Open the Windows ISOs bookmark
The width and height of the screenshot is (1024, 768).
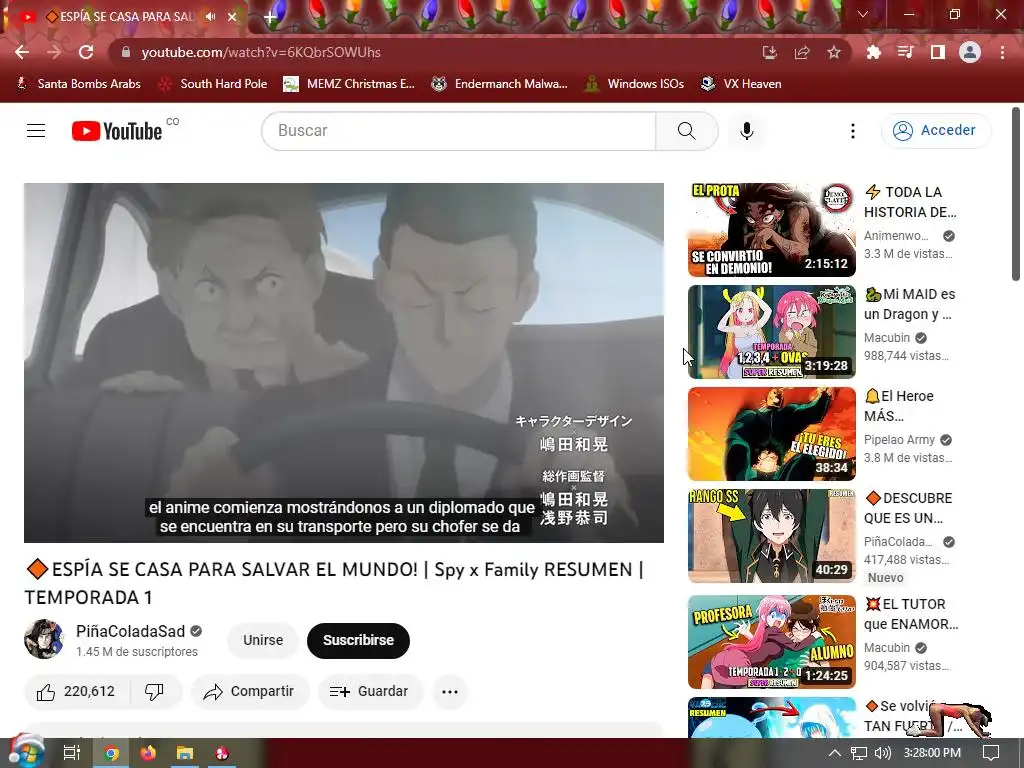coord(634,84)
